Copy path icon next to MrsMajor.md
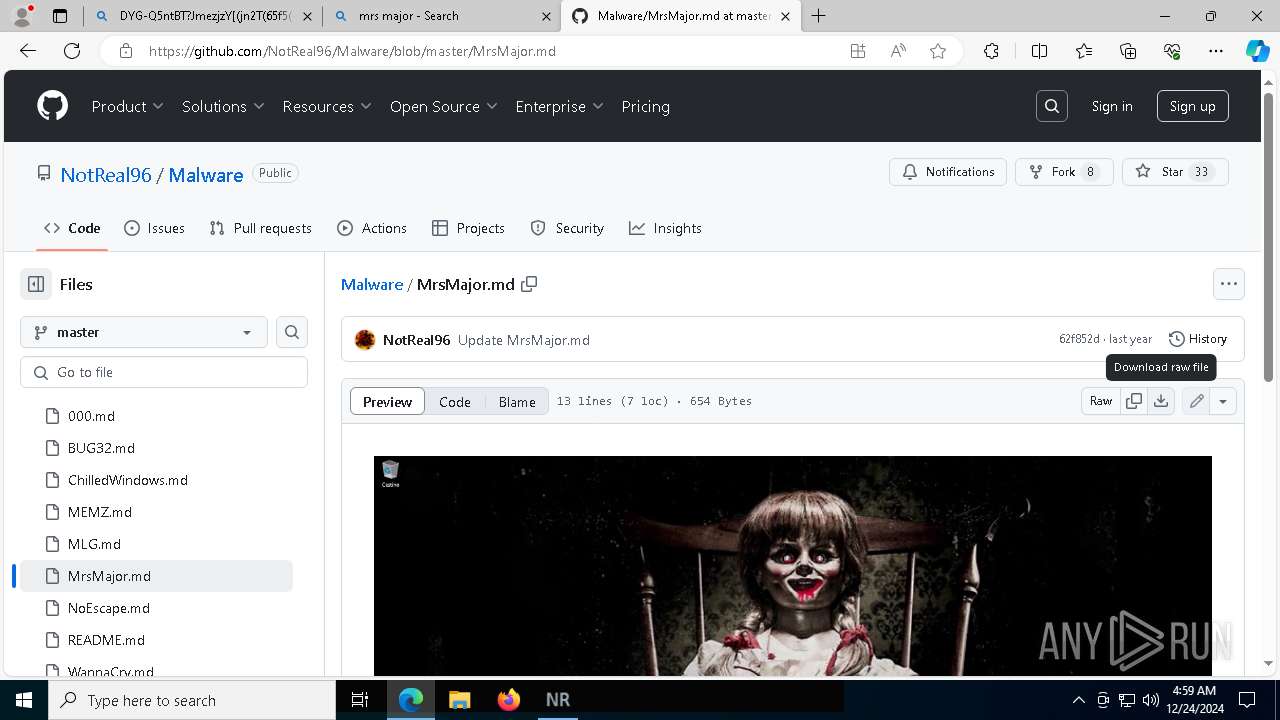1280x720 pixels. coord(529,284)
